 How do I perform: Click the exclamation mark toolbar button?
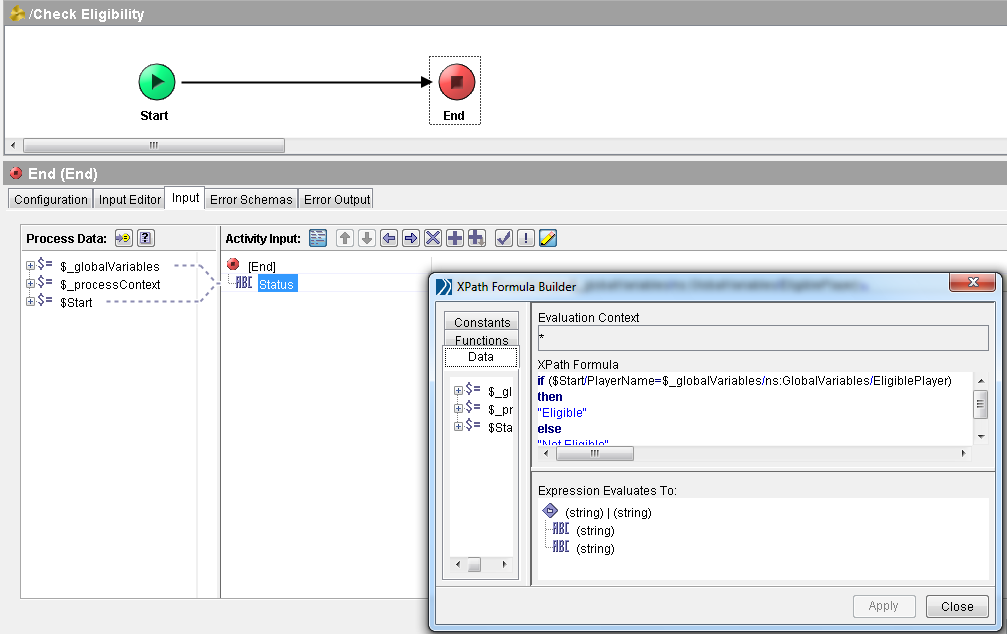pos(526,238)
